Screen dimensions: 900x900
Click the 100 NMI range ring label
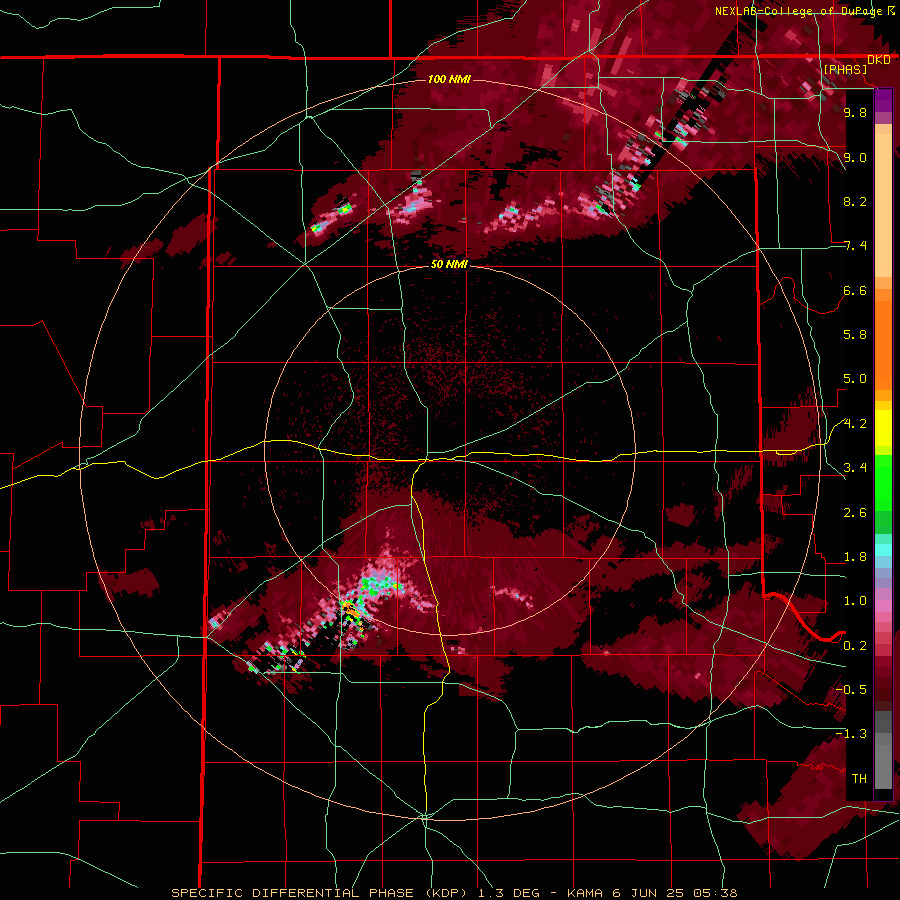tap(449, 79)
